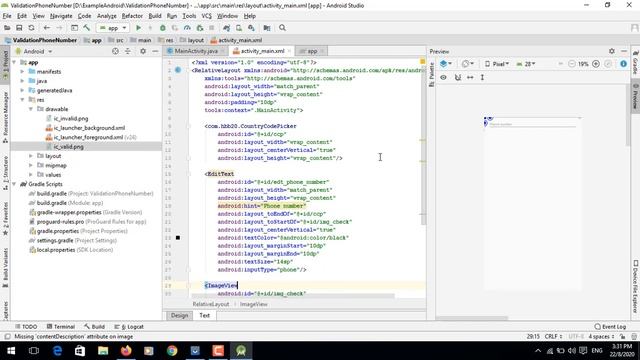This screenshot has height=360, width=640.
Task: Show preview warnings info icon
Action: coord(623,64)
